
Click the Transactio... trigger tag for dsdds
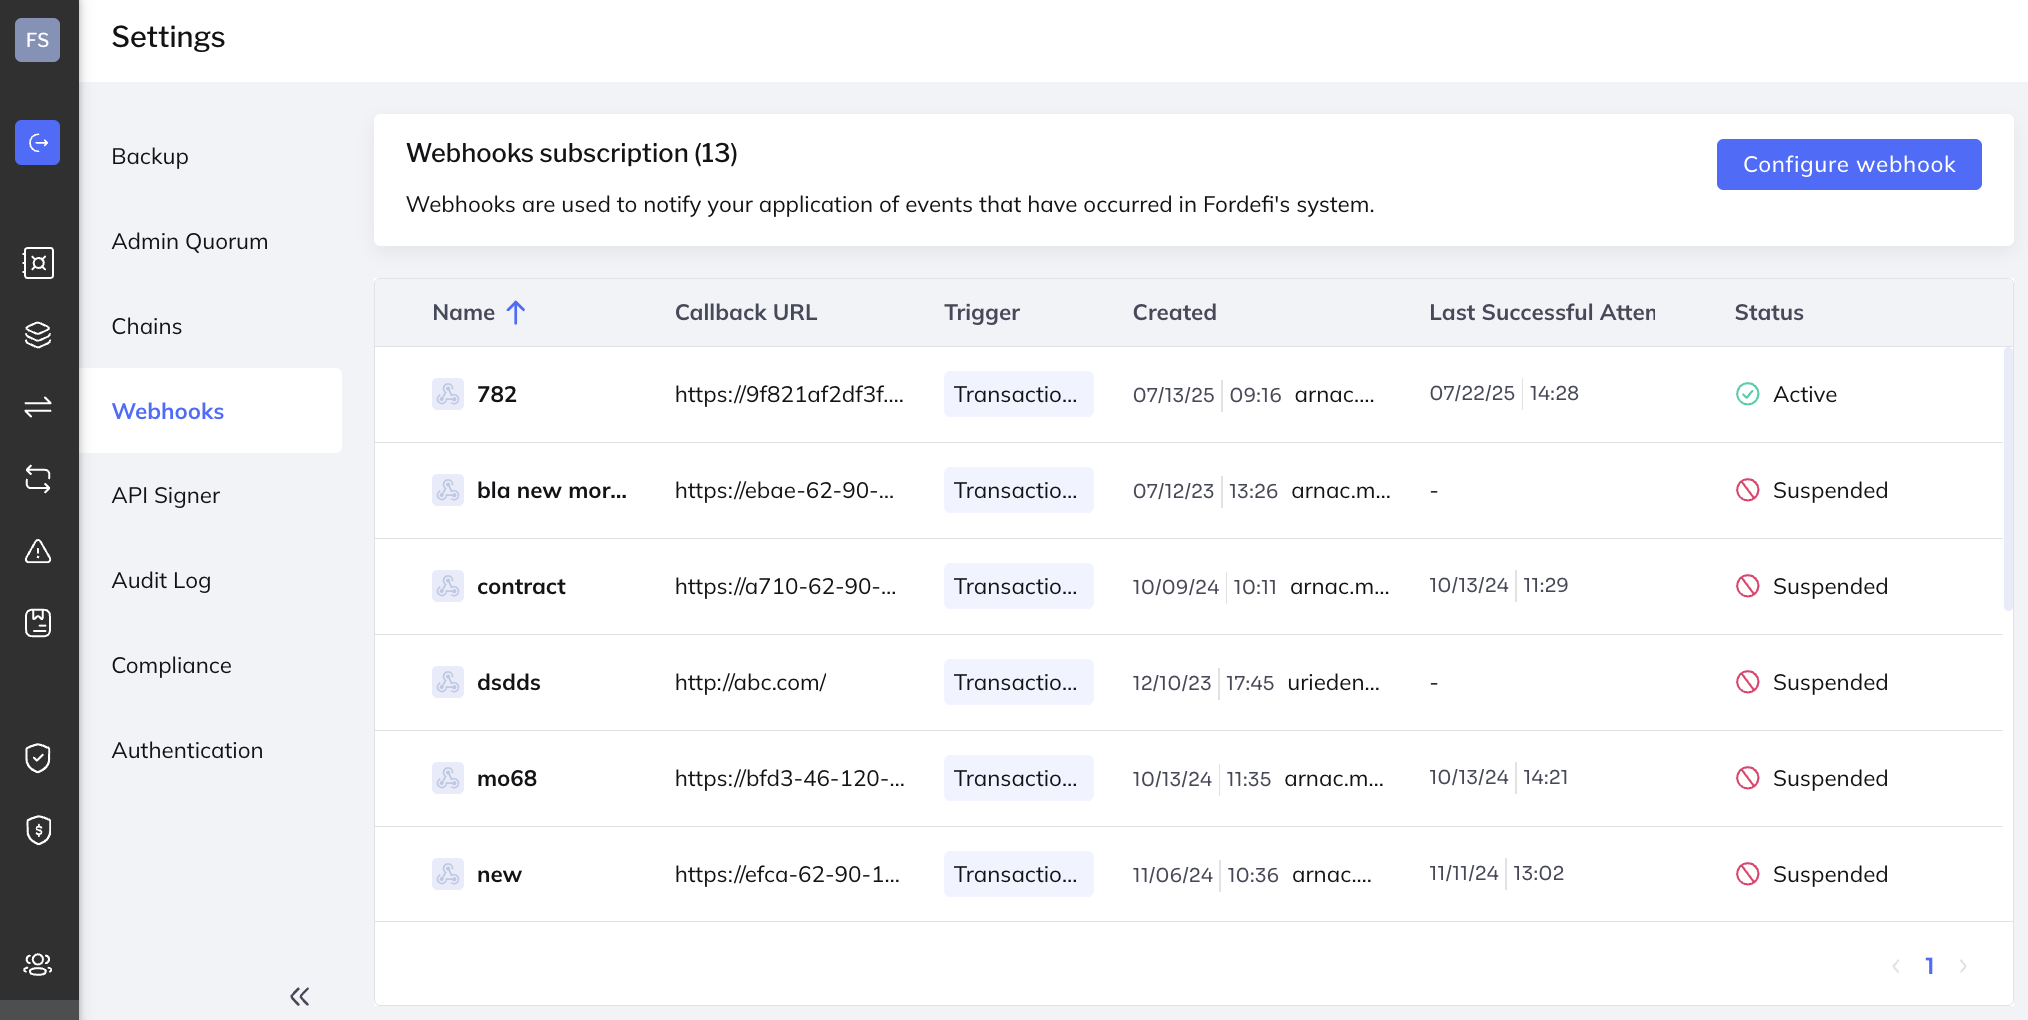(x=1018, y=682)
